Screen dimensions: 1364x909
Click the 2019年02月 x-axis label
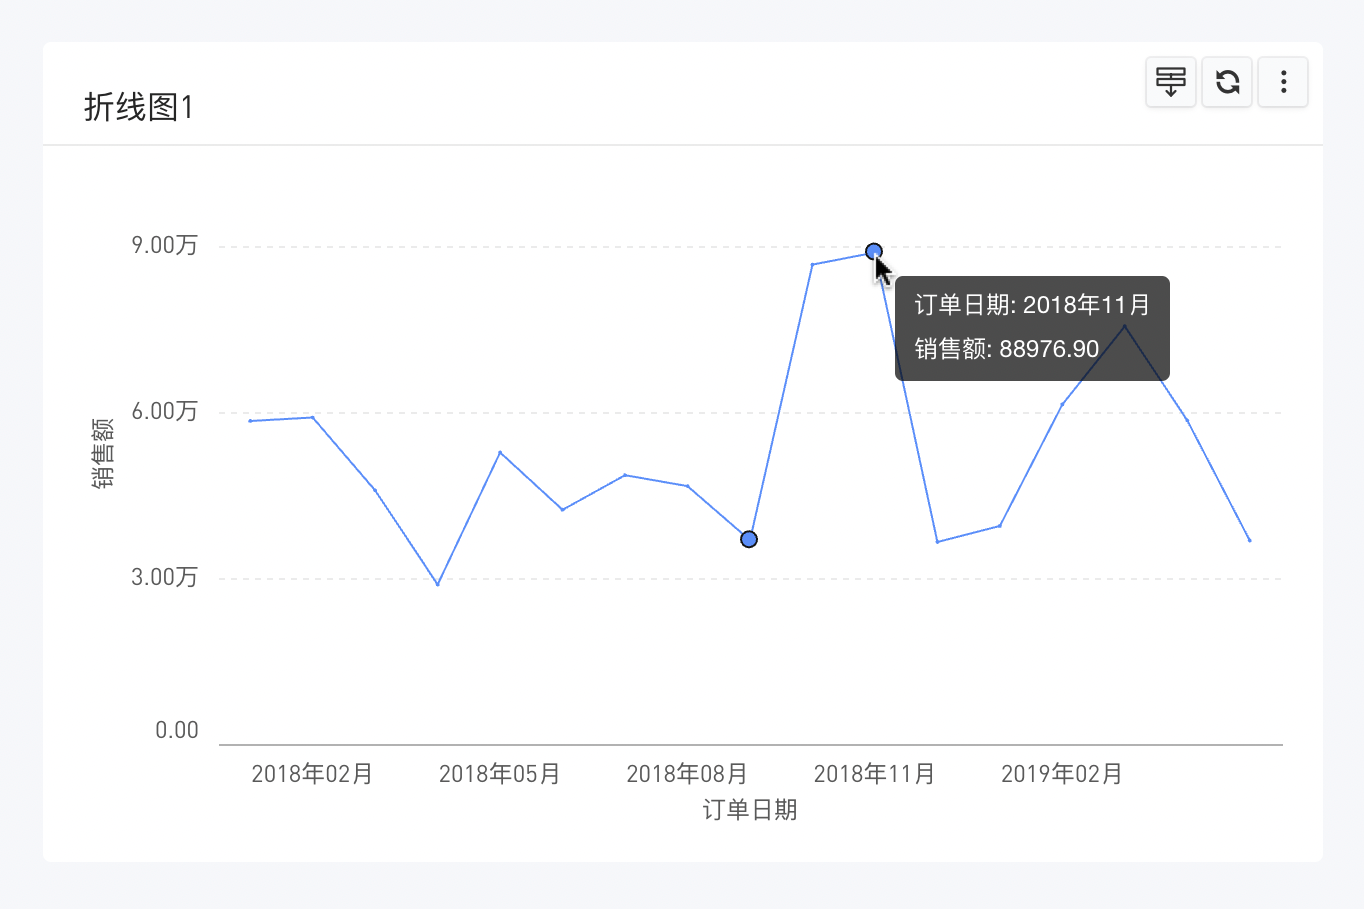tap(1062, 774)
